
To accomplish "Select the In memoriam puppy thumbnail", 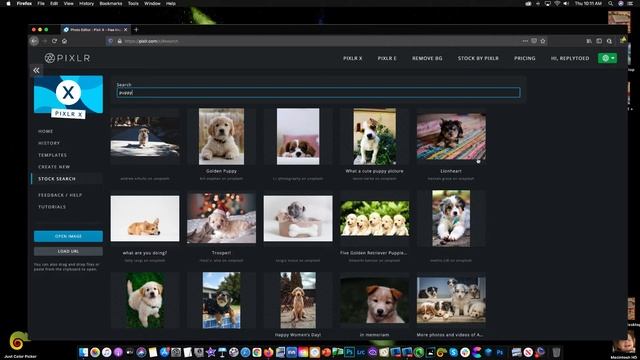I will pos(375,300).
